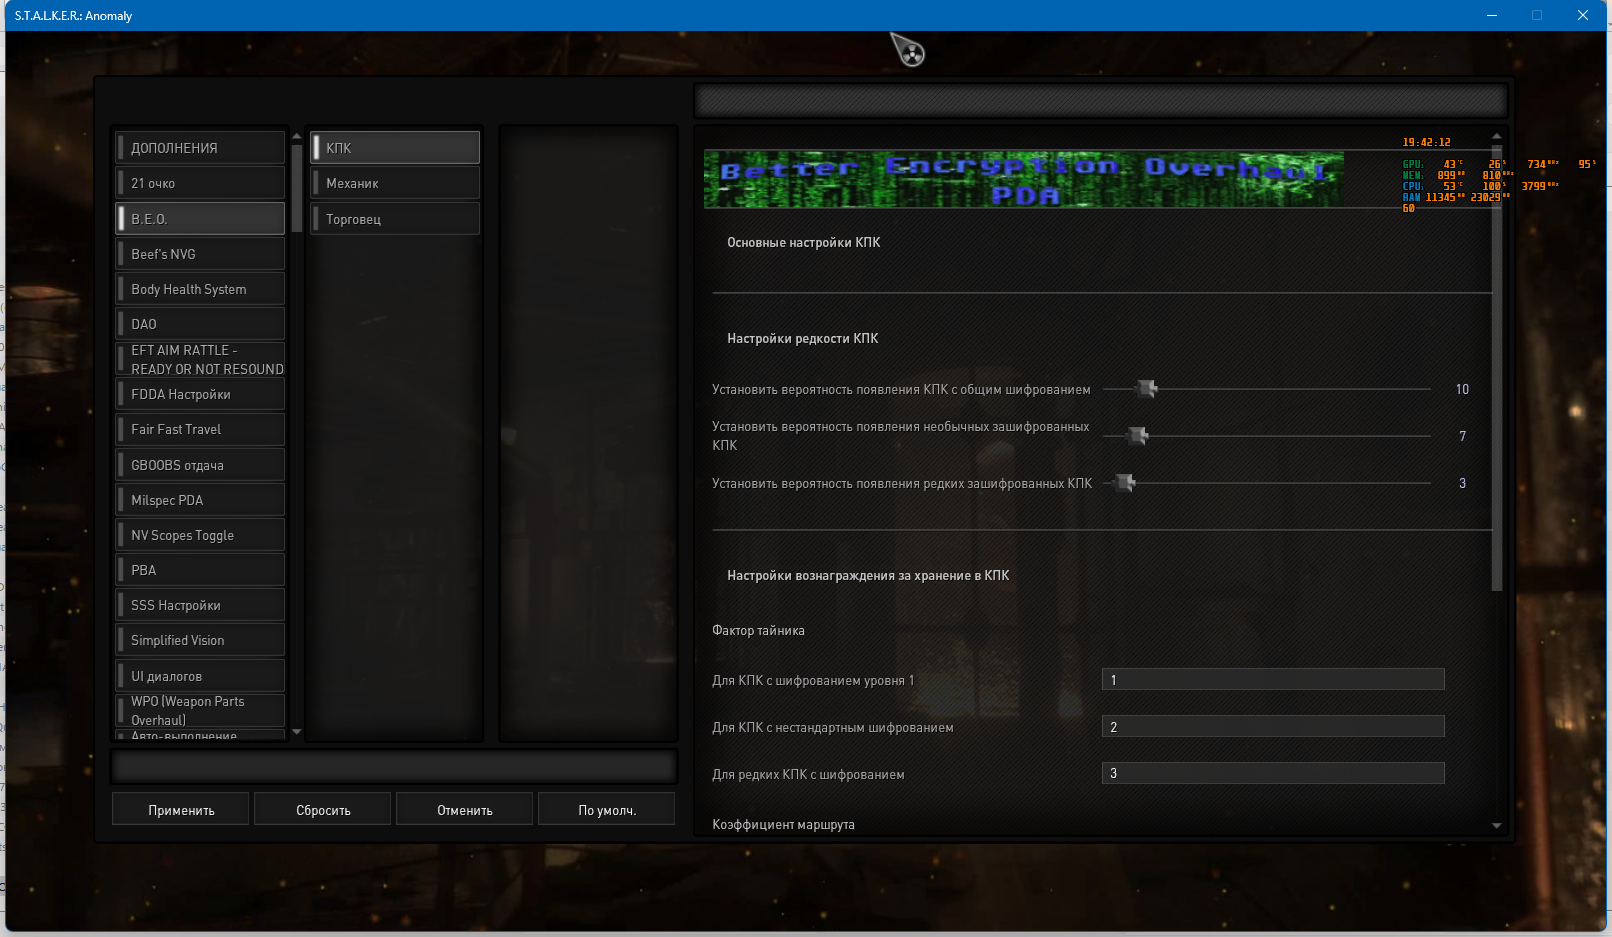Switch to the Торговец subsection
Image resolution: width=1612 pixels, height=937 pixels.
(395, 219)
